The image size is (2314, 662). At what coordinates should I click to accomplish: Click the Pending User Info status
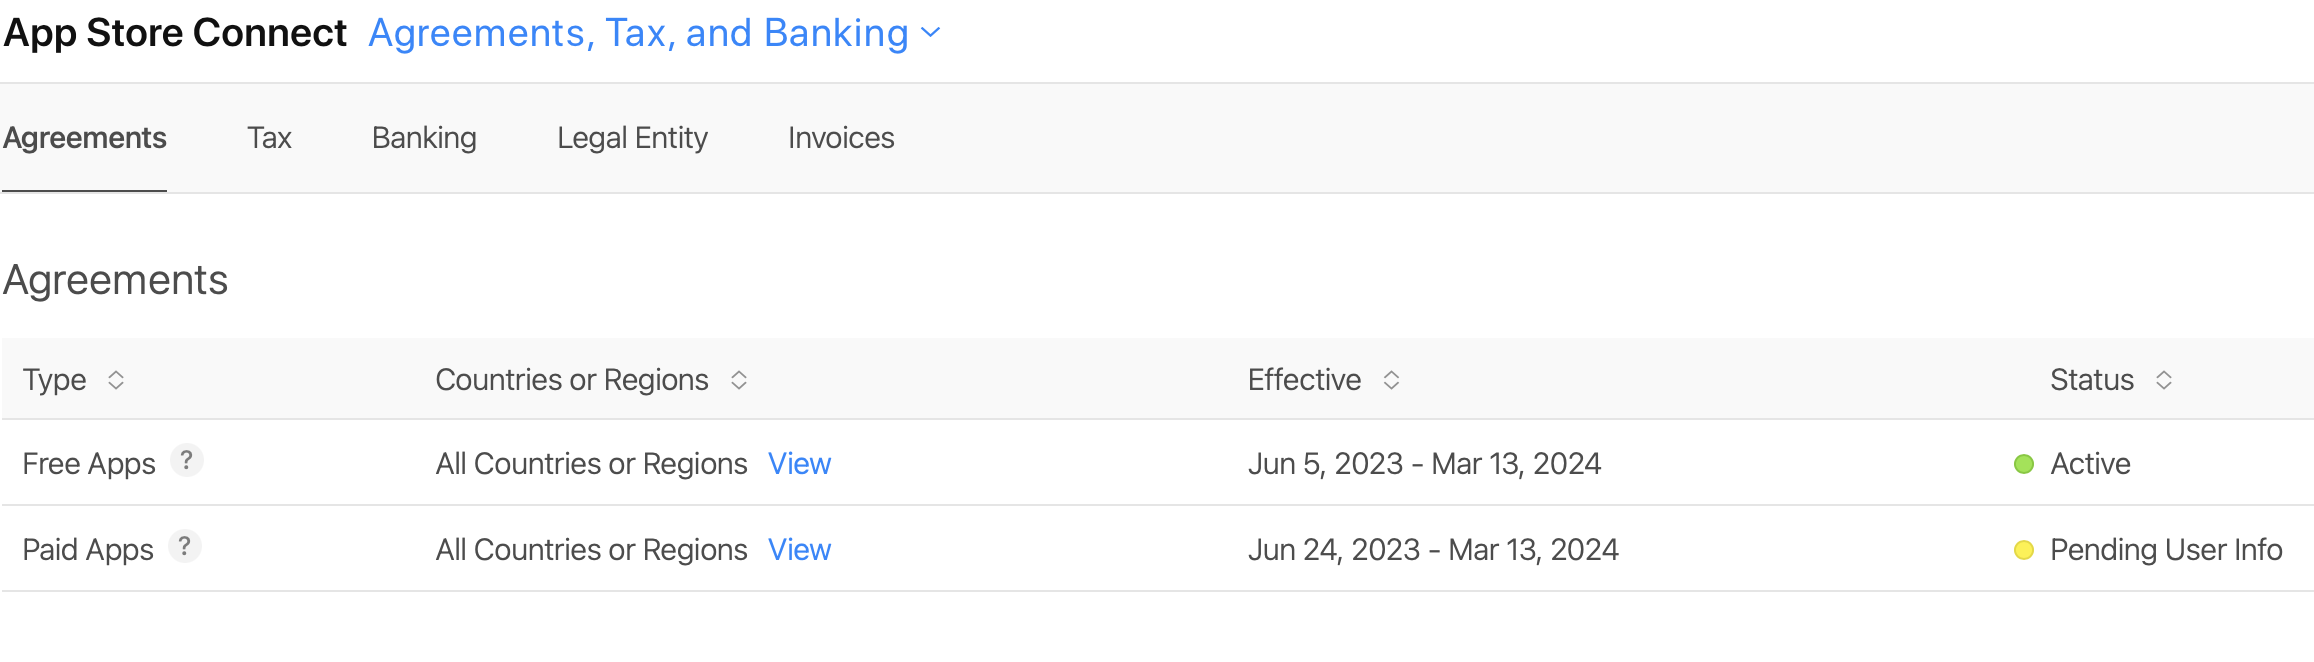2166,550
